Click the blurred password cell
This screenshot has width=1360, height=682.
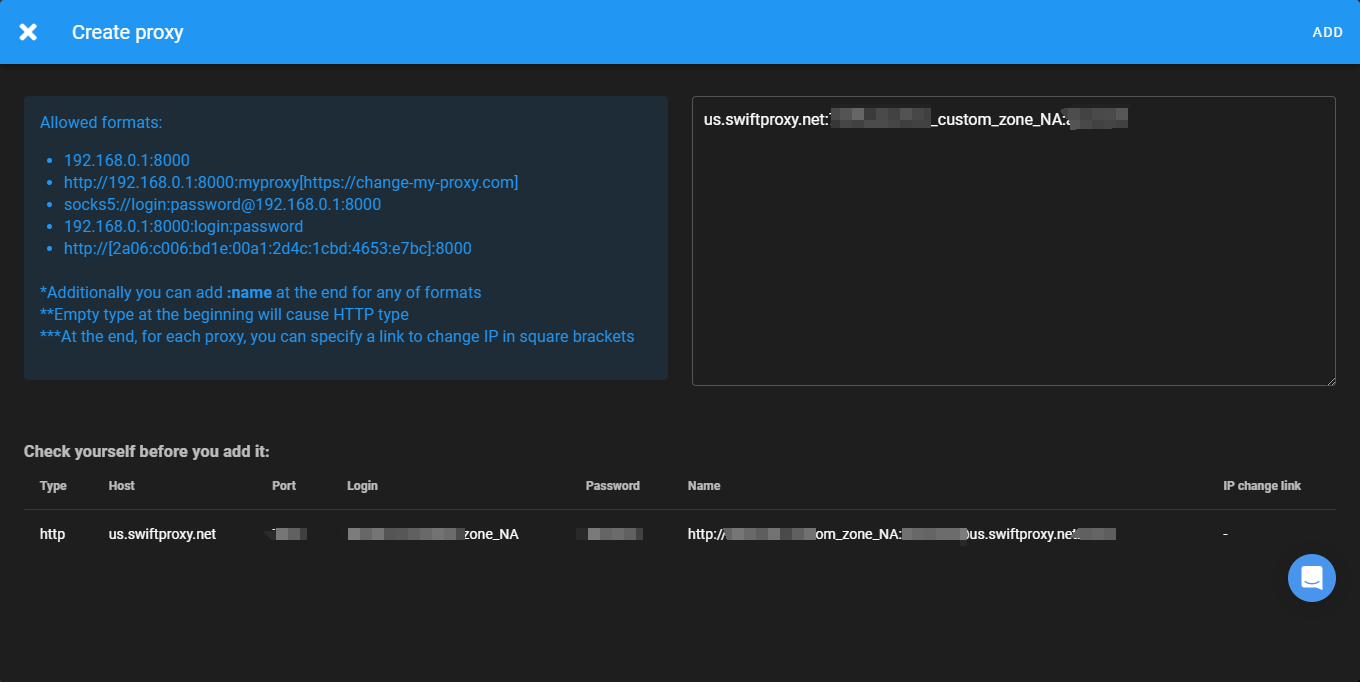610,534
